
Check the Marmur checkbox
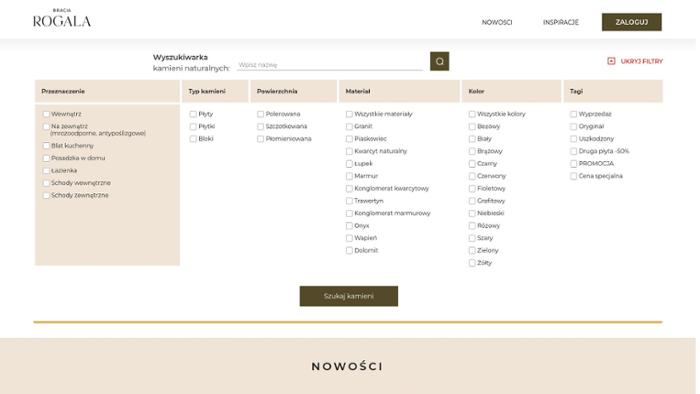pos(349,176)
